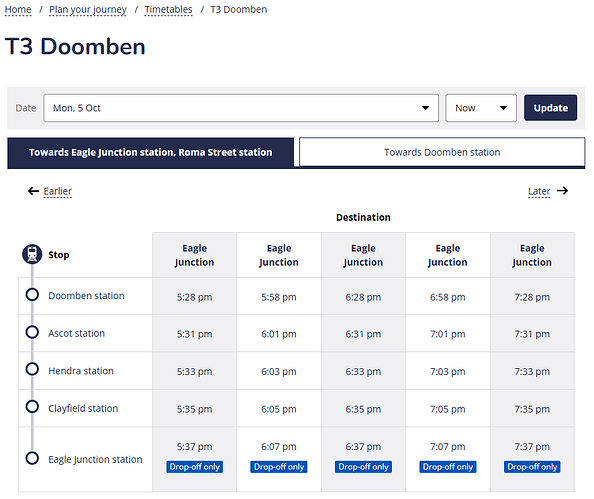Viewport: 594px width, 499px height.
Task: Open the Now time dropdown
Action: 481,108
